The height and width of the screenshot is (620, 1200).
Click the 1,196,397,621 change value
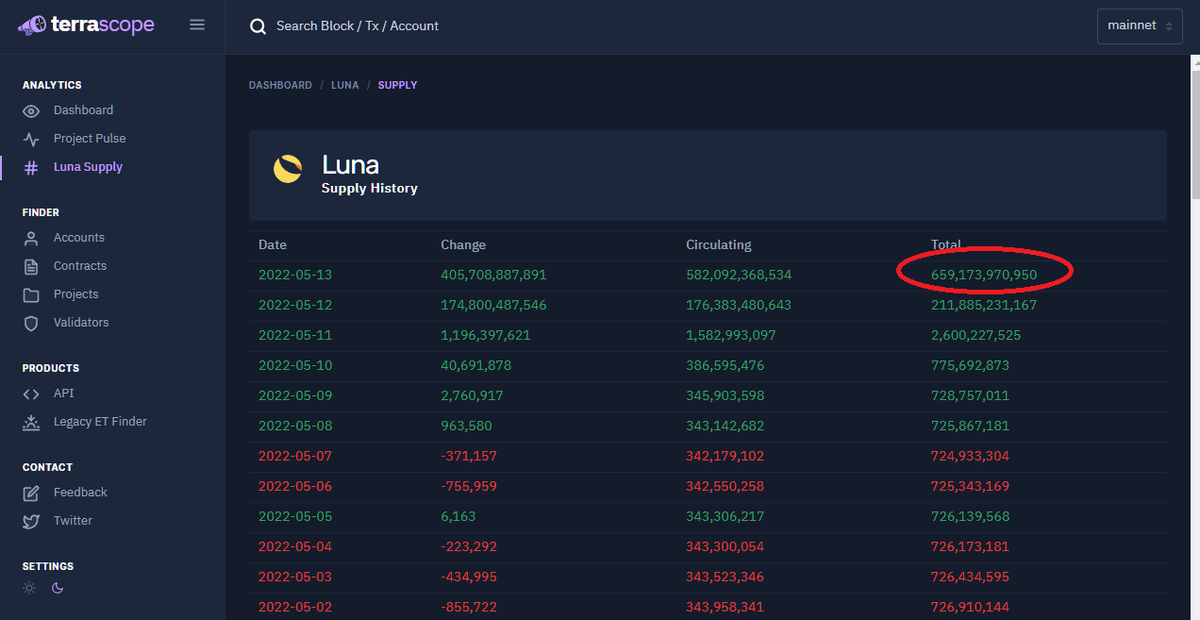(x=486, y=335)
